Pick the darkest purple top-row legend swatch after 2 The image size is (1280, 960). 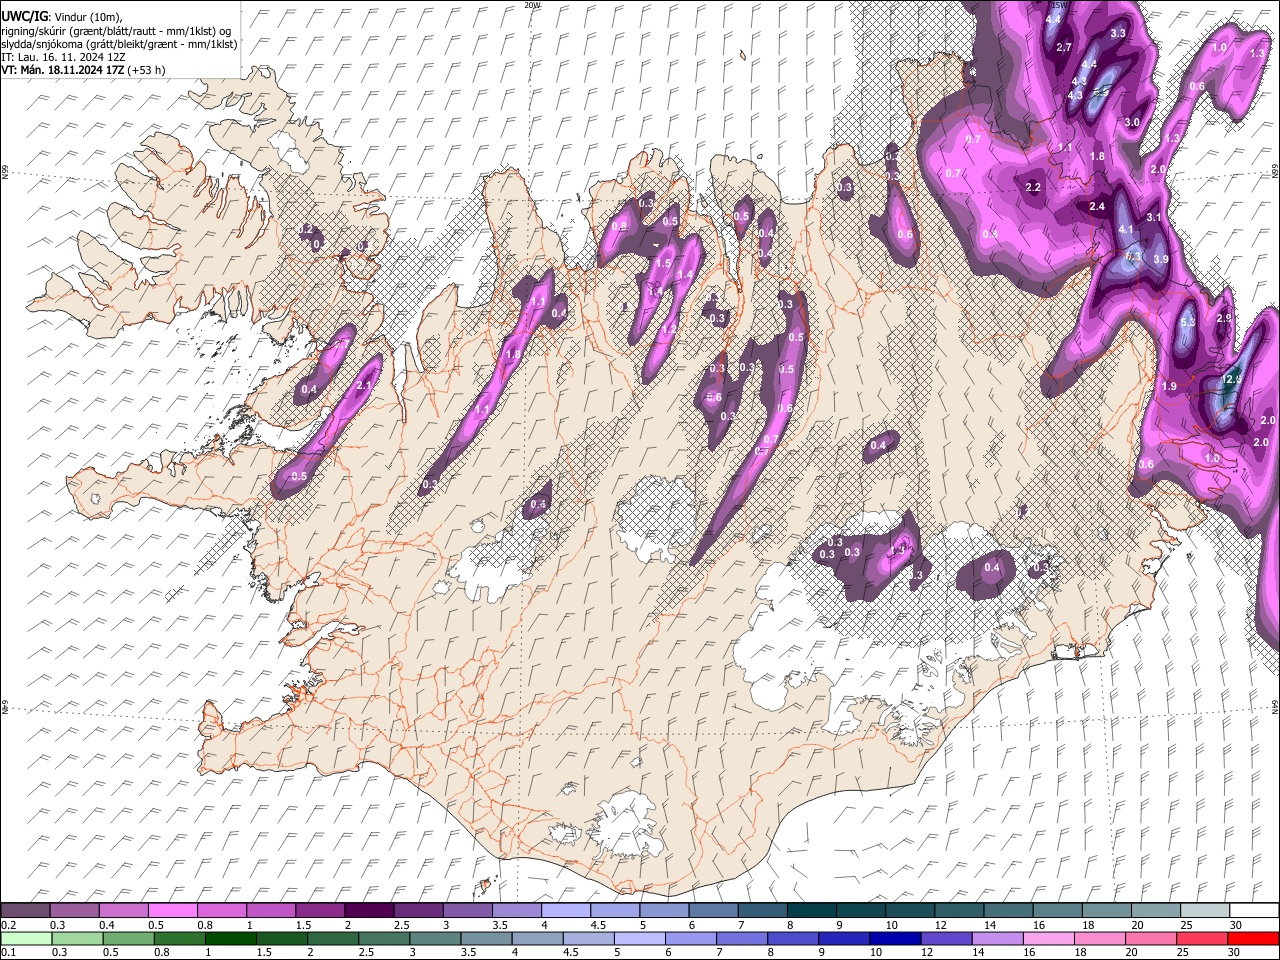(368, 910)
